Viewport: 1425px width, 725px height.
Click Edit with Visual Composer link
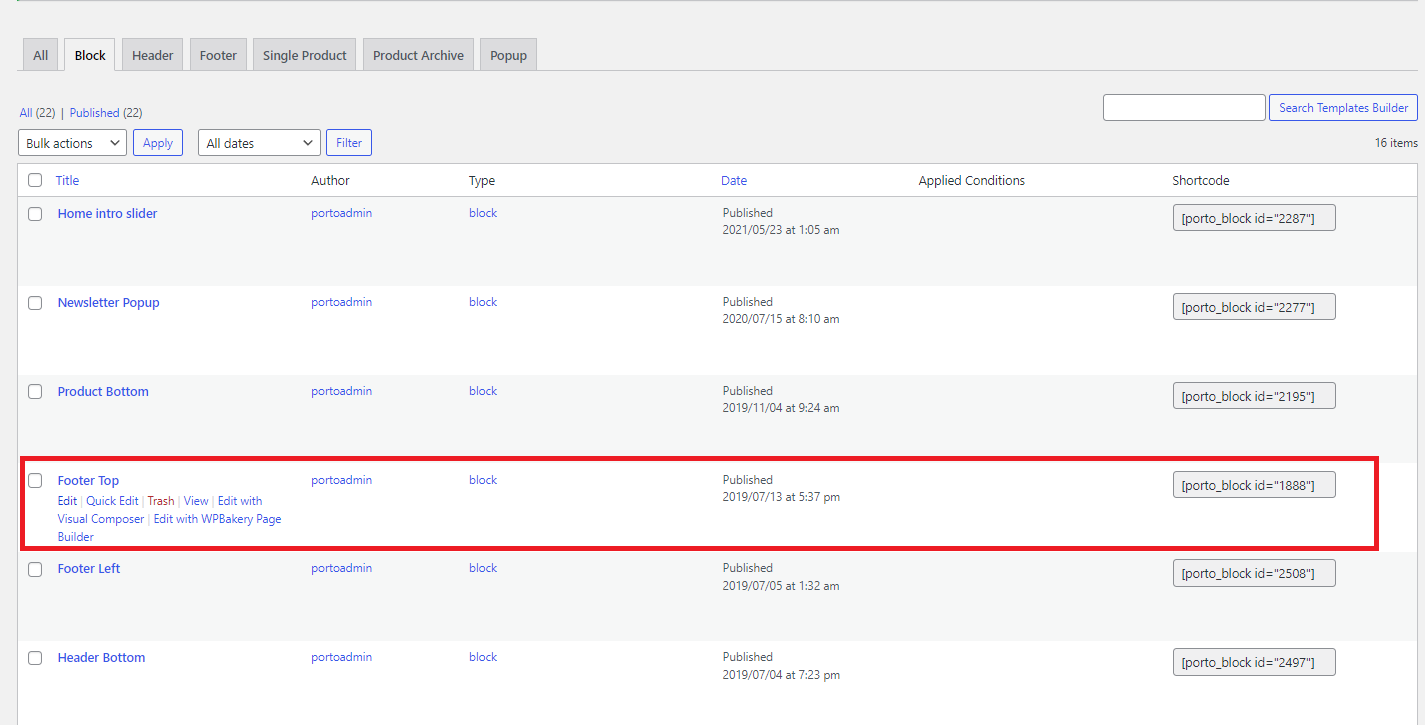tap(160, 510)
